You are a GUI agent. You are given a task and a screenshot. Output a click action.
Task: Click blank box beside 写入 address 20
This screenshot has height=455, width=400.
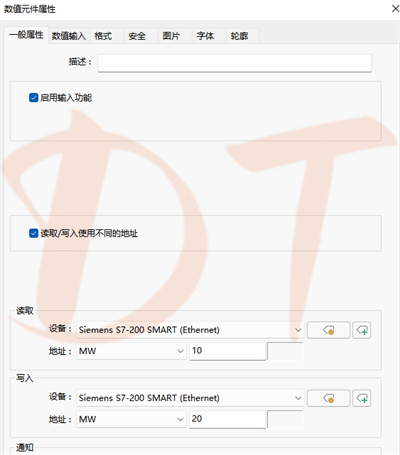click(285, 419)
